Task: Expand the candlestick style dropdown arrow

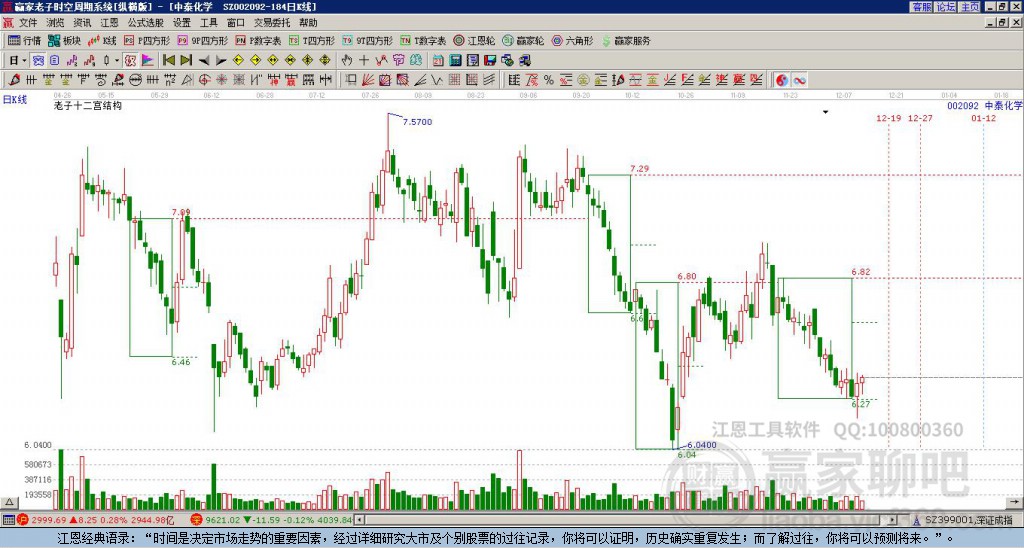Action: pos(117,61)
